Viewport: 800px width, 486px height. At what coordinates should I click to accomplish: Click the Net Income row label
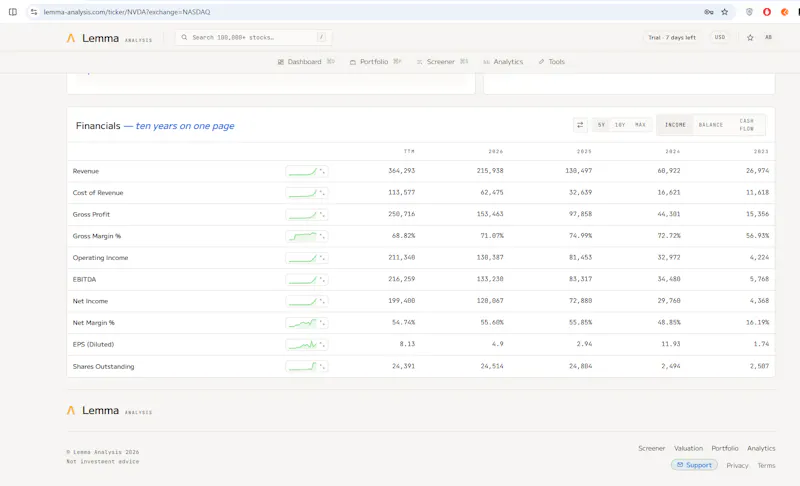90,301
